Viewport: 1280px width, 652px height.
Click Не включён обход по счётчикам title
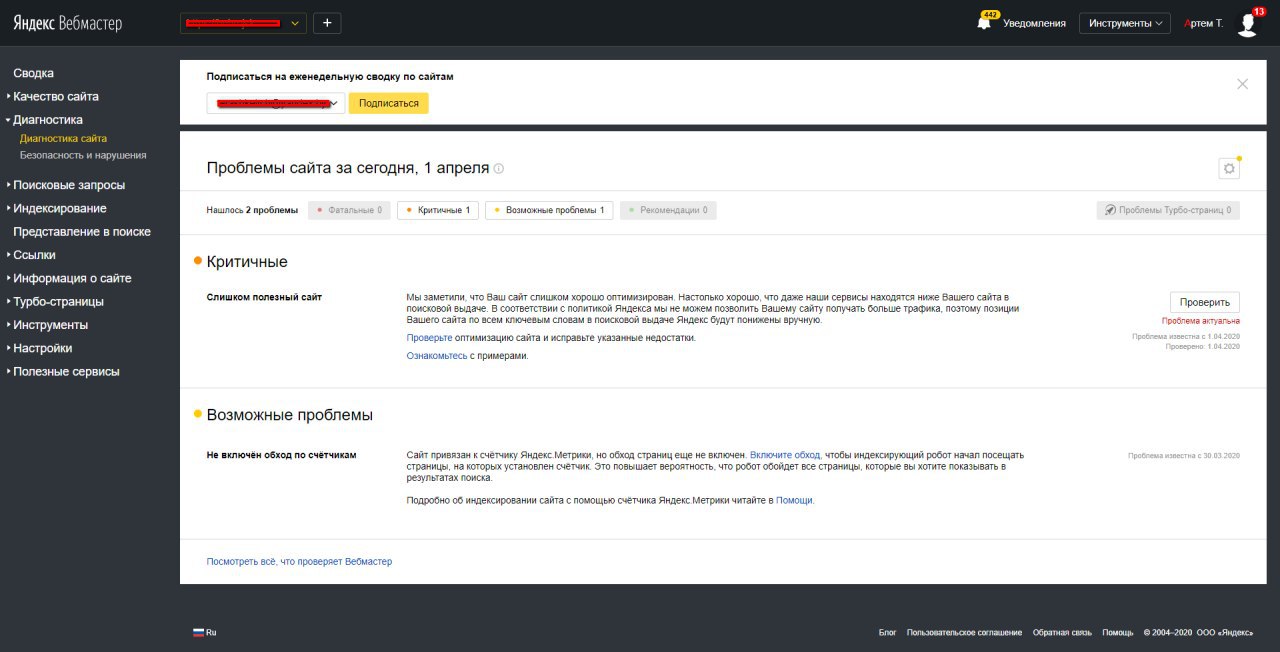click(281, 455)
